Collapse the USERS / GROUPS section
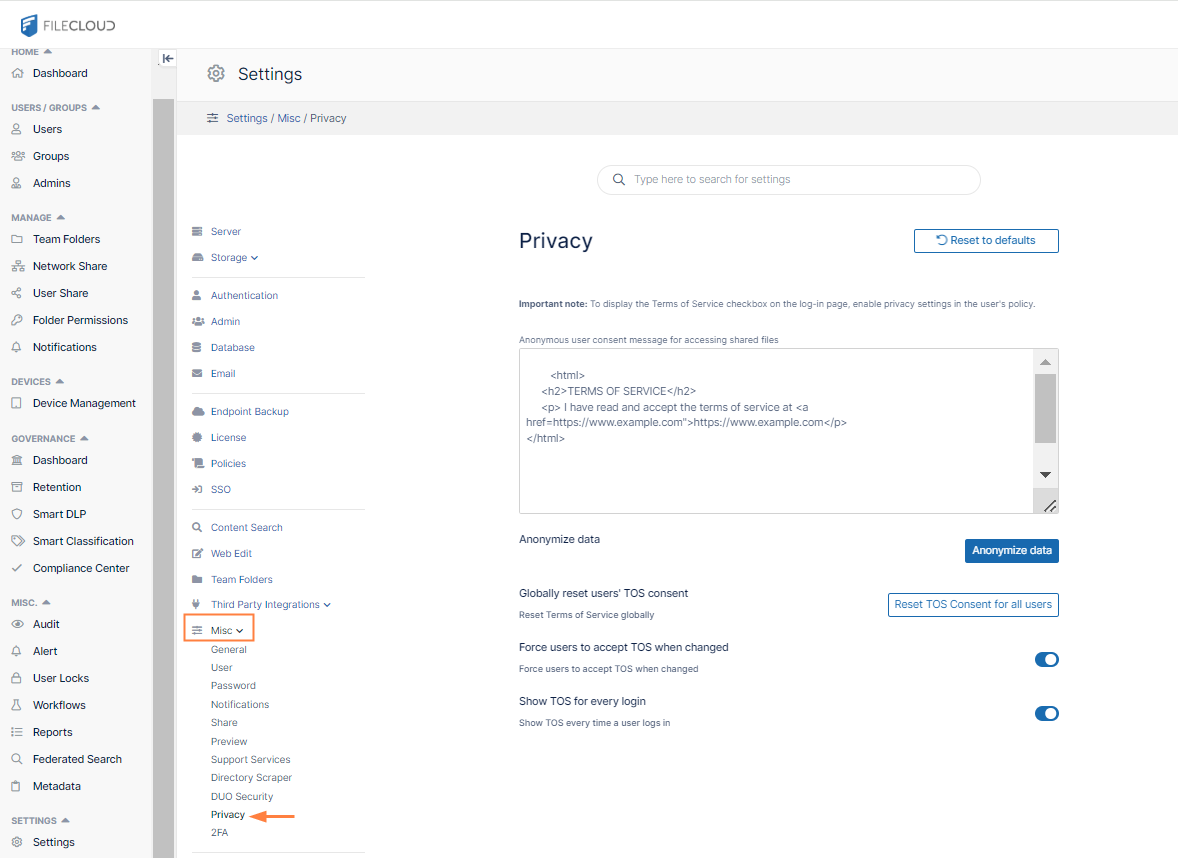This screenshot has width=1178, height=858. click(x=96, y=107)
